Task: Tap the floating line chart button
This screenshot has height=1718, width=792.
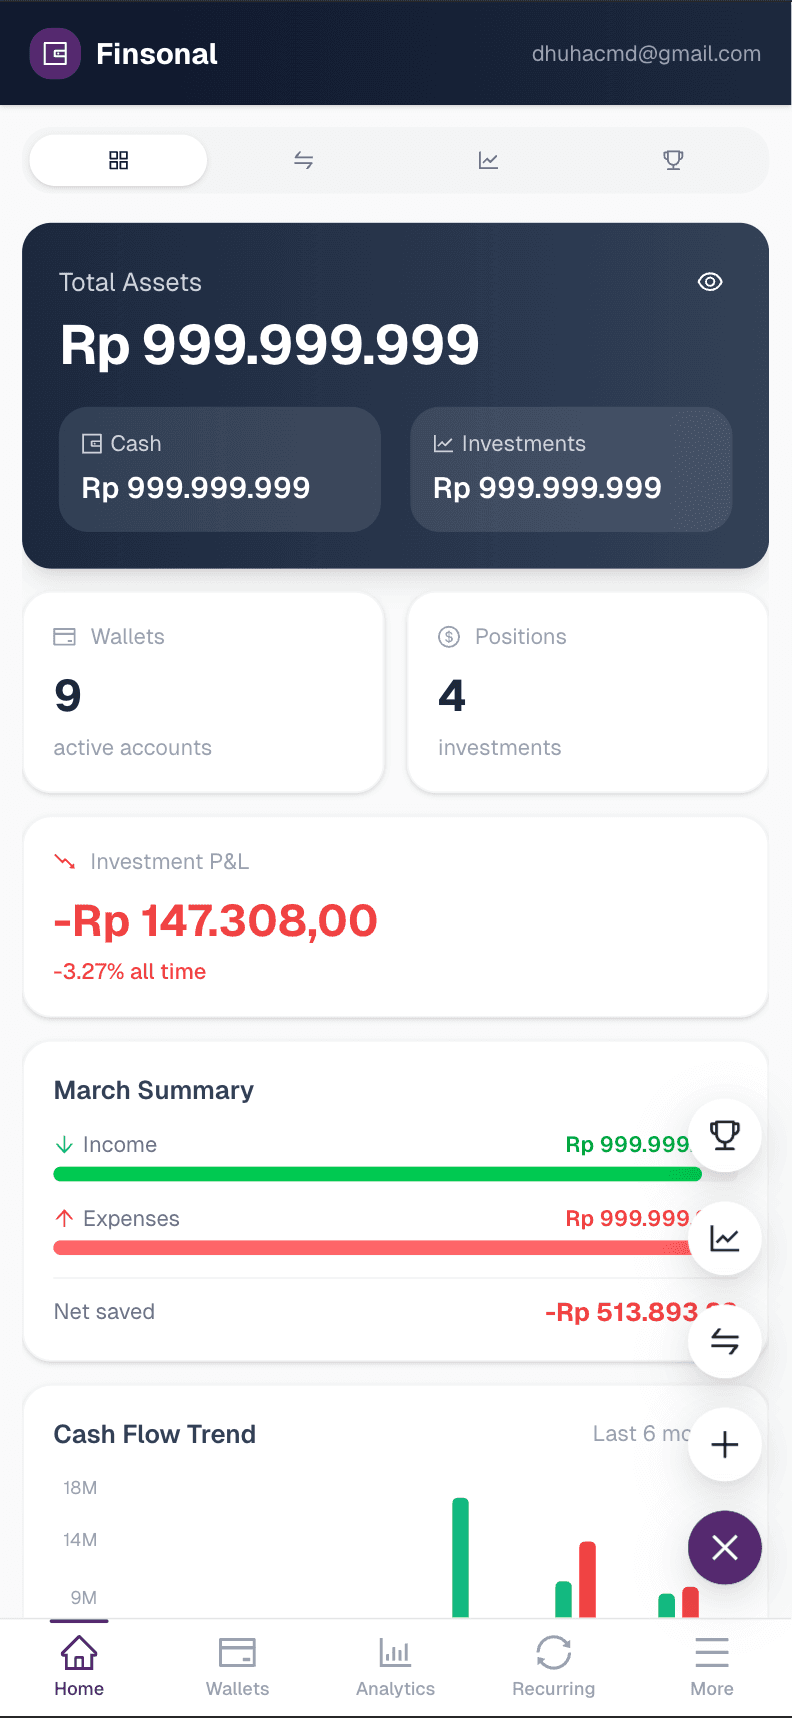Action: tap(725, 1238)
